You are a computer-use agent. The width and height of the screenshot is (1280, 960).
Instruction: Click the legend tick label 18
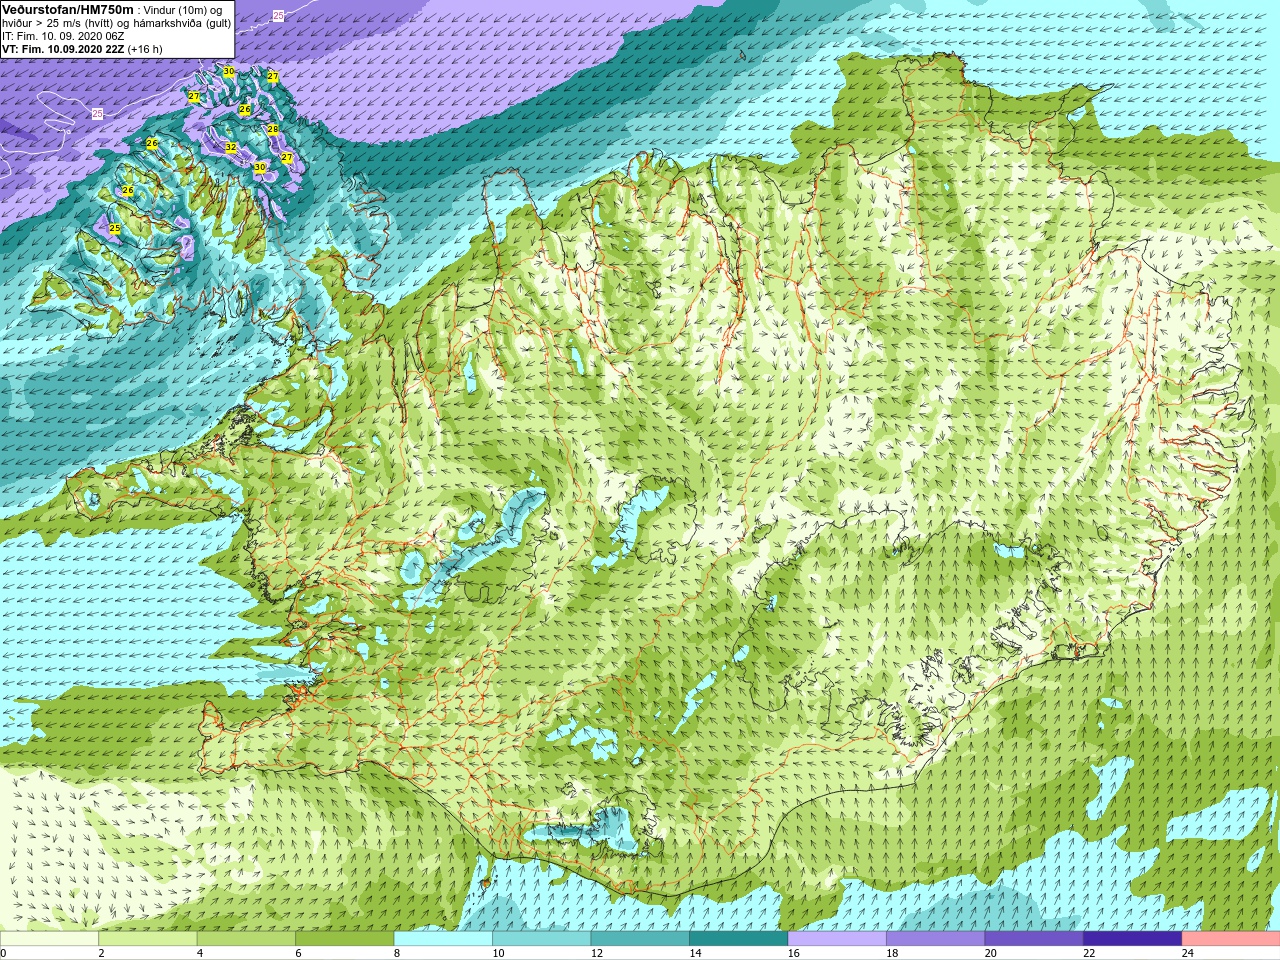click(x=892, y=953)
